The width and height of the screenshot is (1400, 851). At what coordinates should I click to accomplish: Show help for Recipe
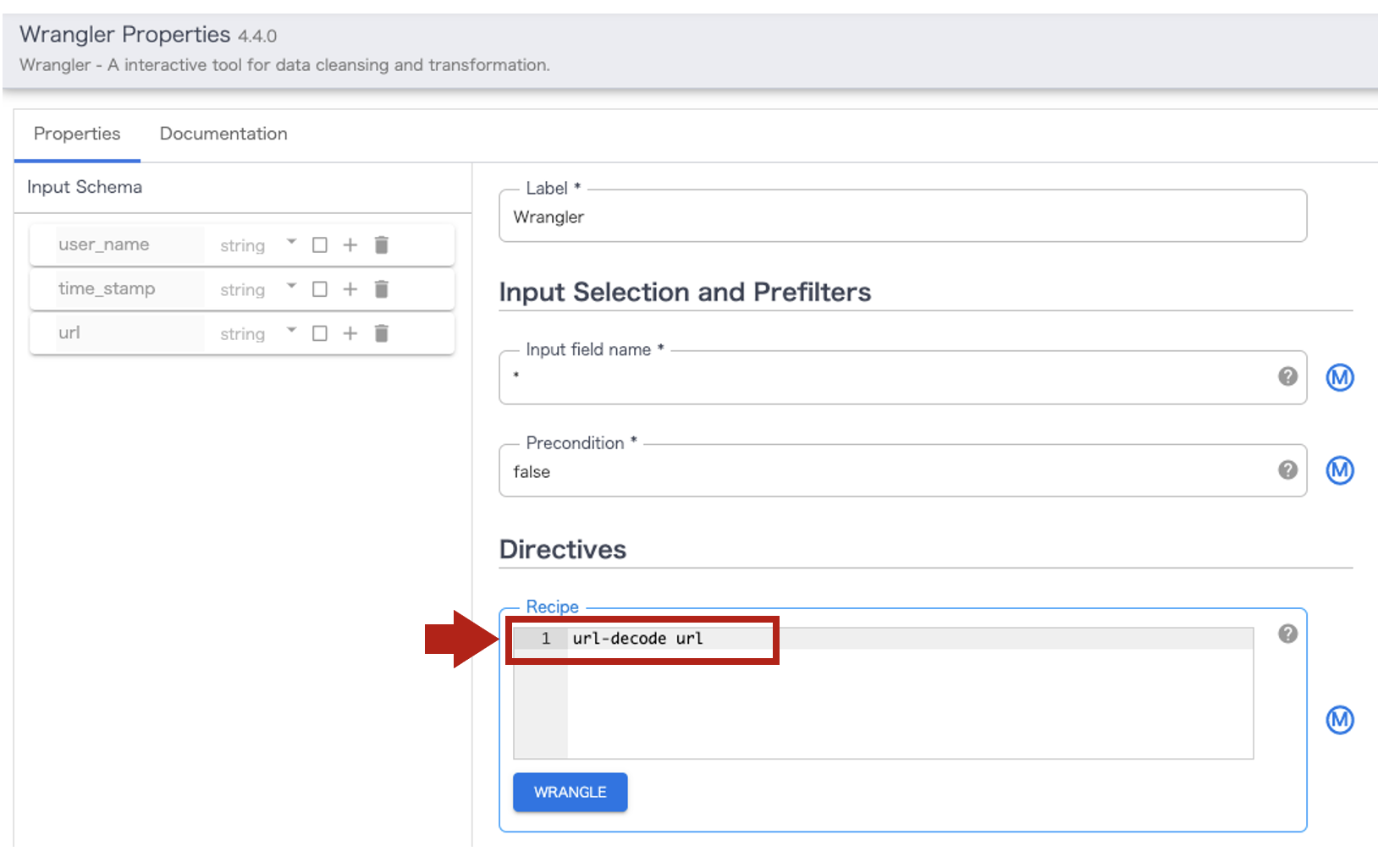1288,633
